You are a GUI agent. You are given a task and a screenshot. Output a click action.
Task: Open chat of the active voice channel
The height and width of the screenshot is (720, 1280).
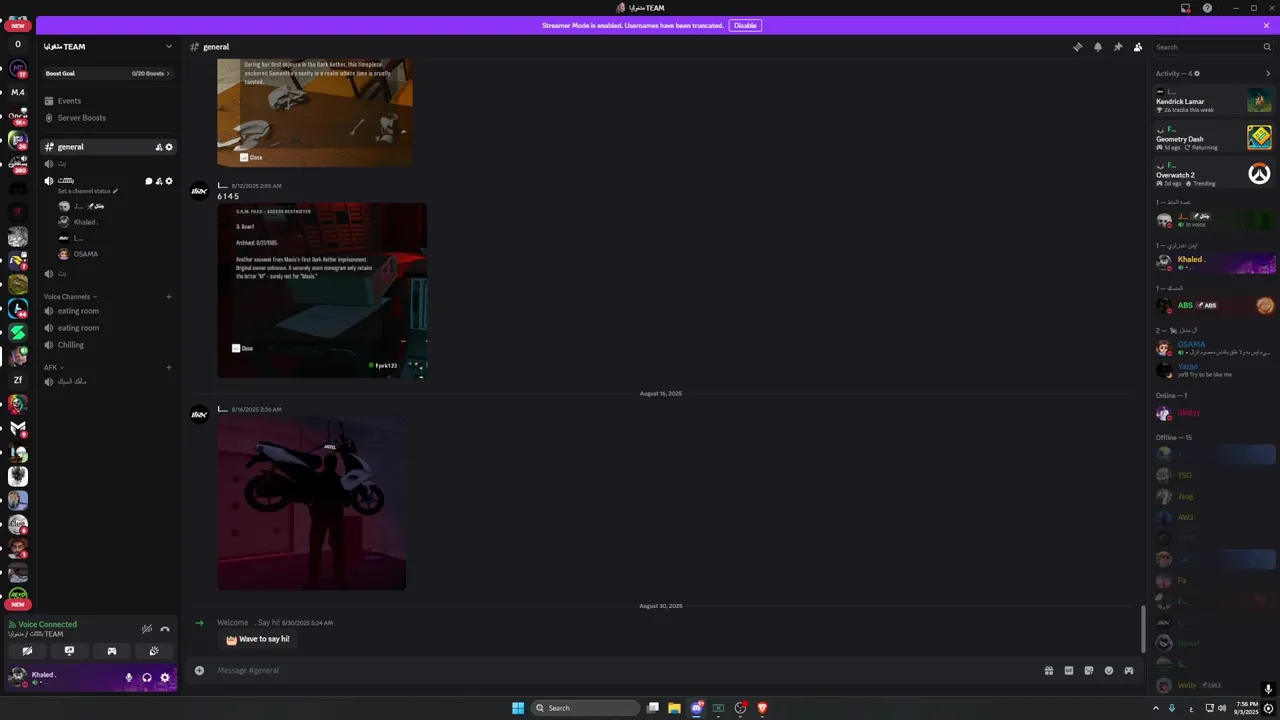point(148,181)
